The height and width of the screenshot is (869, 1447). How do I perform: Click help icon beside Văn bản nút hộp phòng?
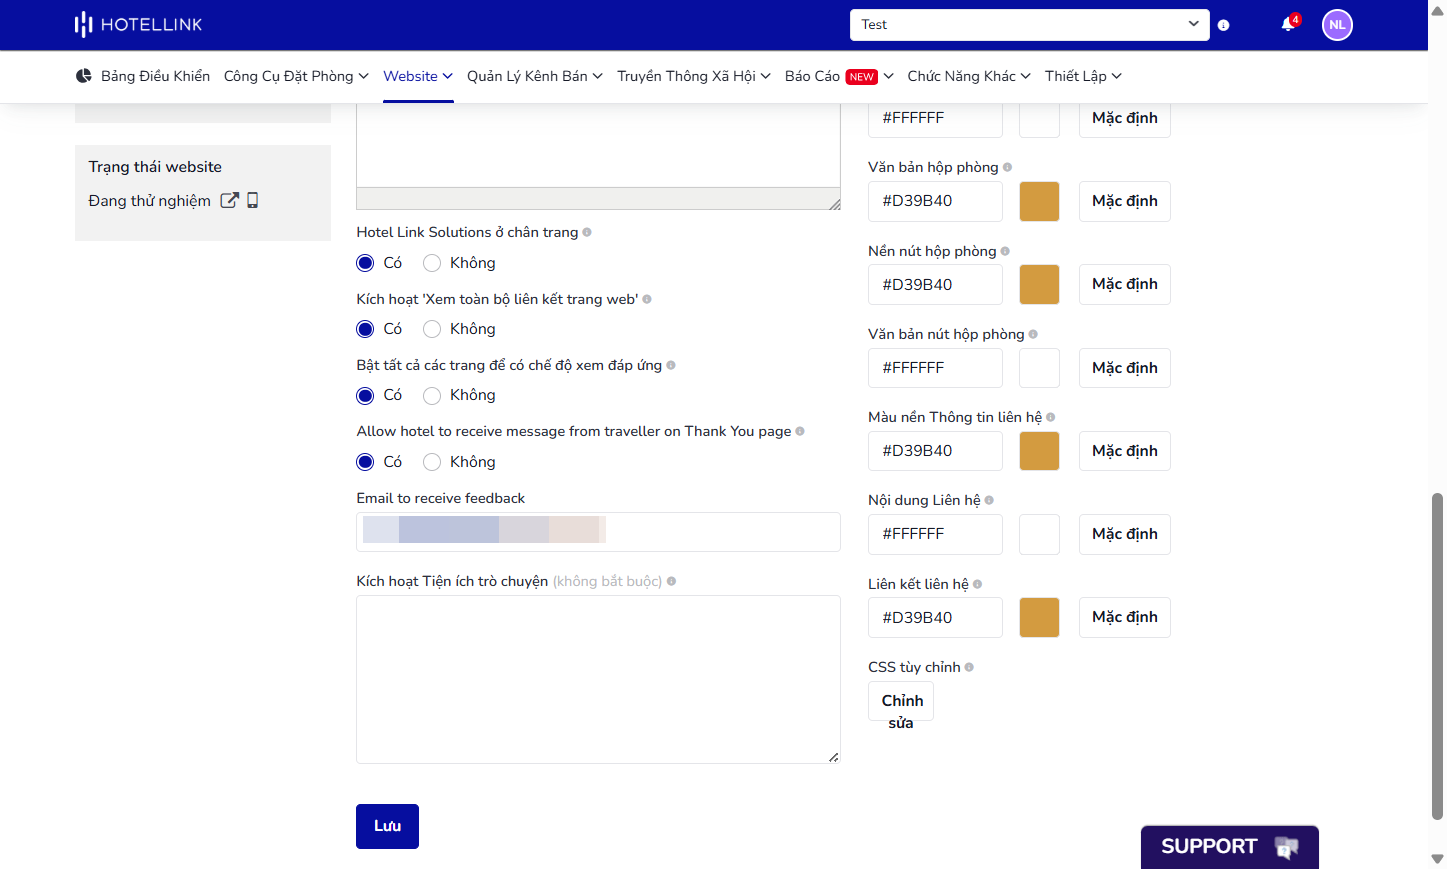1033,334
